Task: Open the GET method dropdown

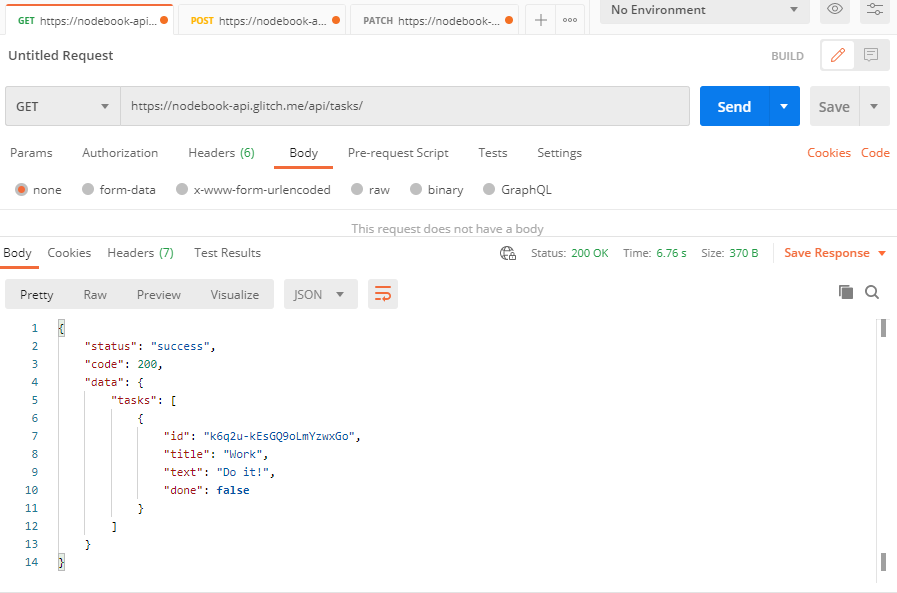Action: pos(62,106)
